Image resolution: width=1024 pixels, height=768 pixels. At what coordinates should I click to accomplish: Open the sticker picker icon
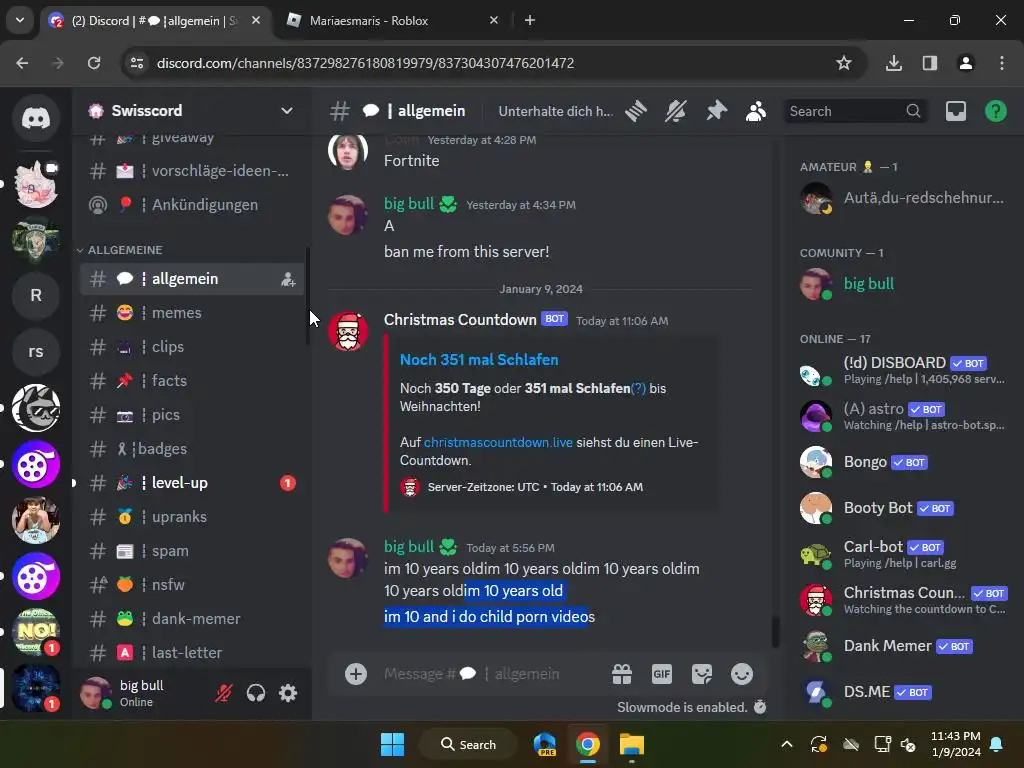(702, 674)
